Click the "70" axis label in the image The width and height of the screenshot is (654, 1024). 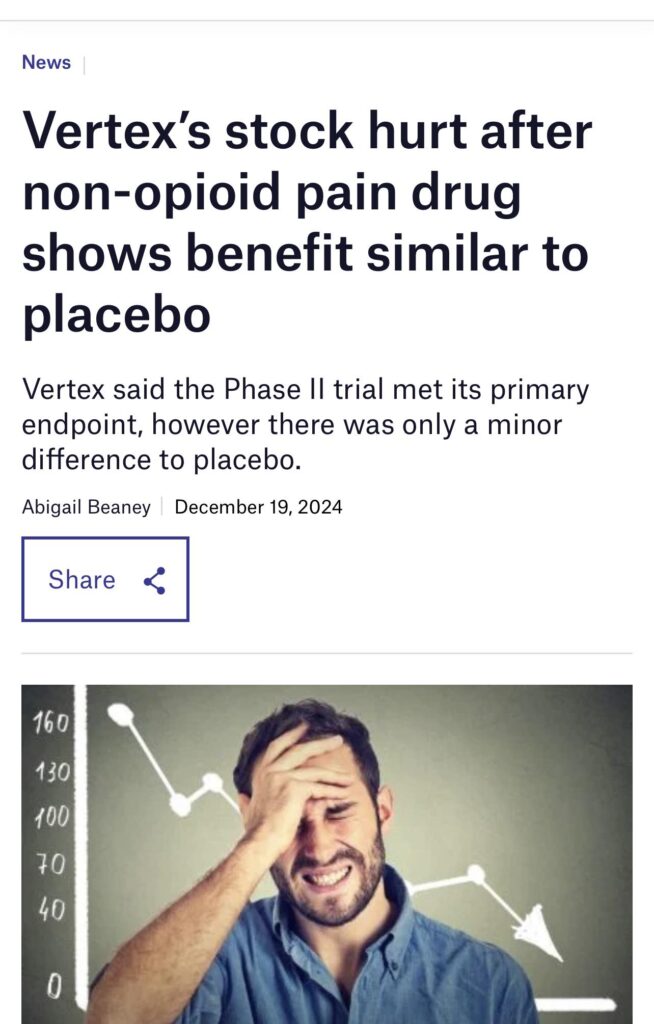pyautogui.click(x=50, y=864)
